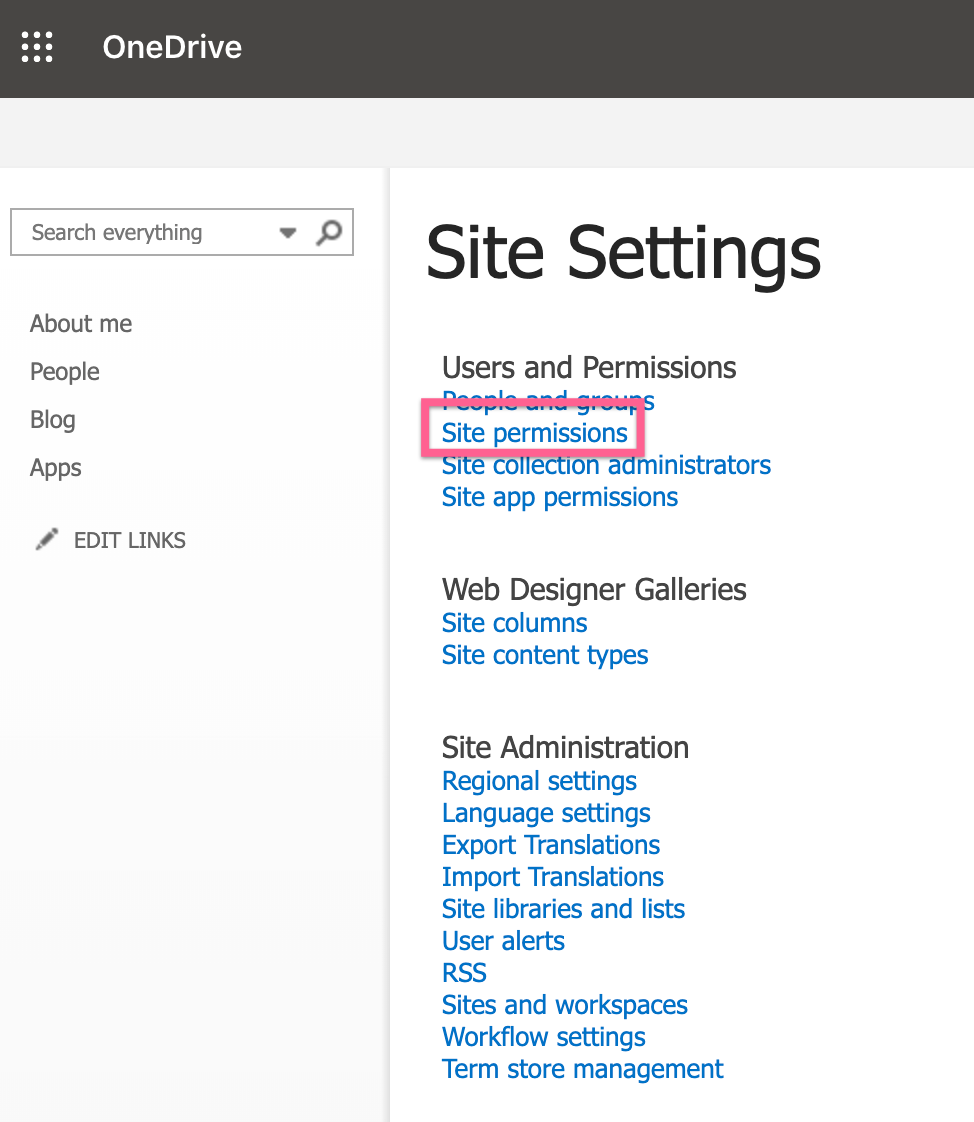
Task: Open the Site permissions link
Action: click(x=535, y=433)
